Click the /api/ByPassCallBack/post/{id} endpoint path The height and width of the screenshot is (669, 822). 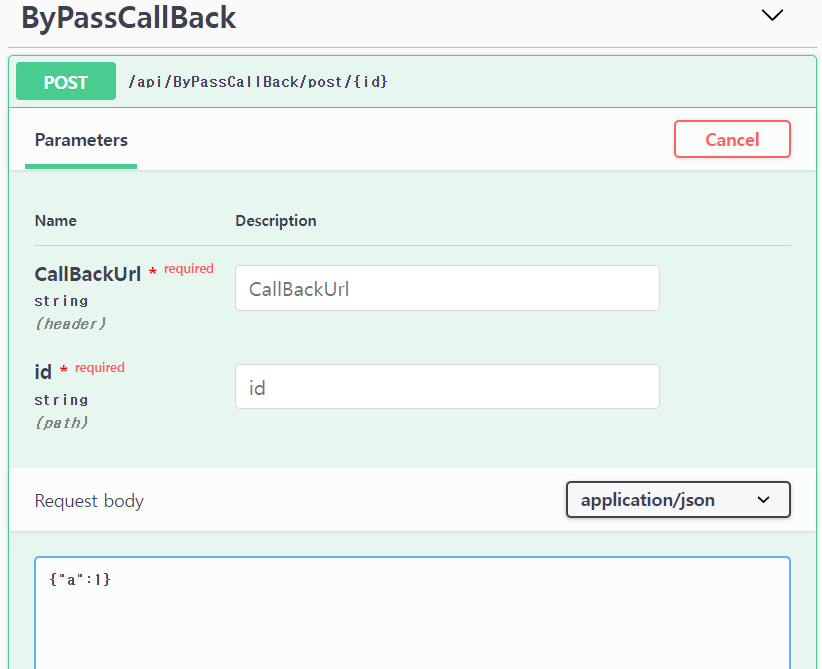(x=258, y=82)
